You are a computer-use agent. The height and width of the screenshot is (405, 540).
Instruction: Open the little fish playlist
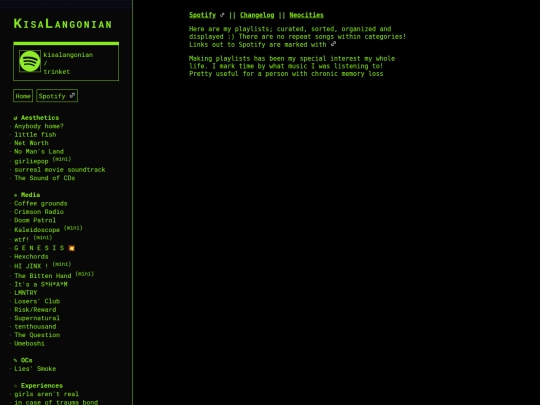point(35,135)
